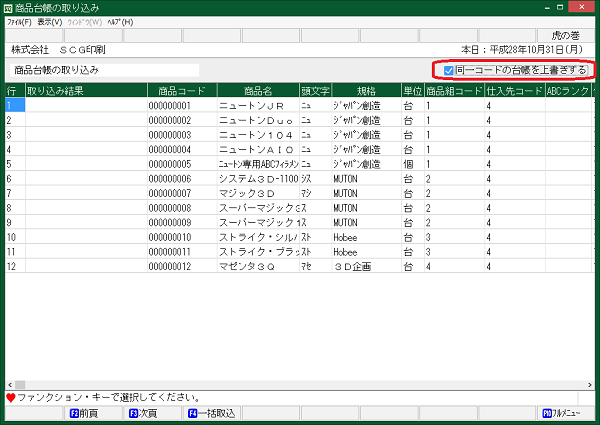Screen dimensions: 600x425
Task: Click product name システム３Ｄ-1100
Action: (x=259, y=179)
